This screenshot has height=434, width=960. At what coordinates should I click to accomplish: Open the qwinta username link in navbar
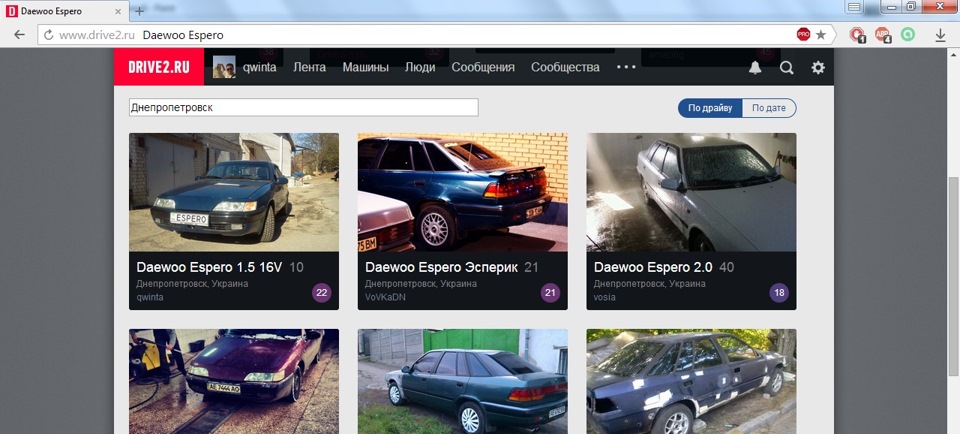point(260,67)
